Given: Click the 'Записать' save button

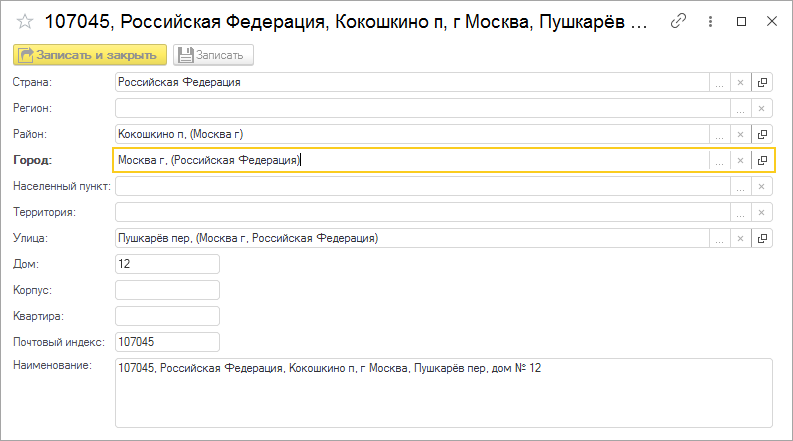Looking at the screenshot, I should click(214, 56).
